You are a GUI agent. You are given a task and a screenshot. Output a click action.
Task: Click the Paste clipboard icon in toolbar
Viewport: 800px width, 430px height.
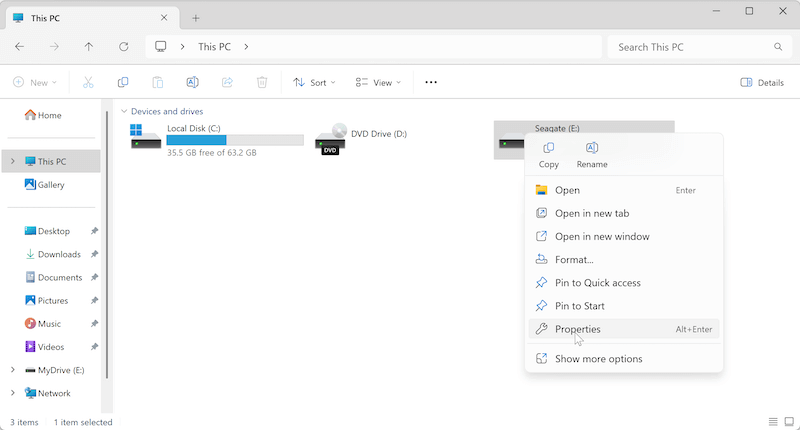[158, 82]
